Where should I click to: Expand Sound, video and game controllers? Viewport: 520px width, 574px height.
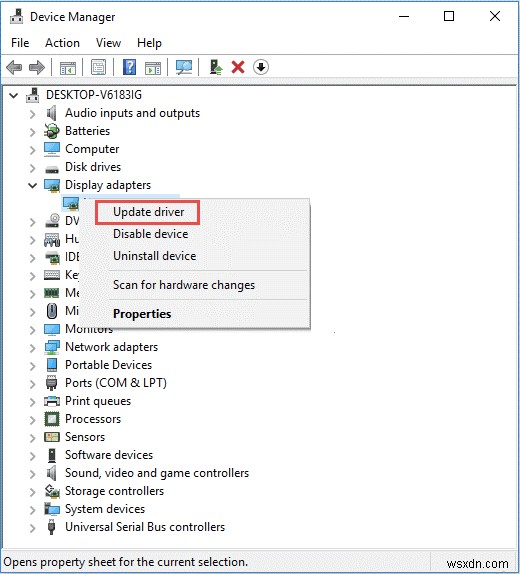point(33,474)
